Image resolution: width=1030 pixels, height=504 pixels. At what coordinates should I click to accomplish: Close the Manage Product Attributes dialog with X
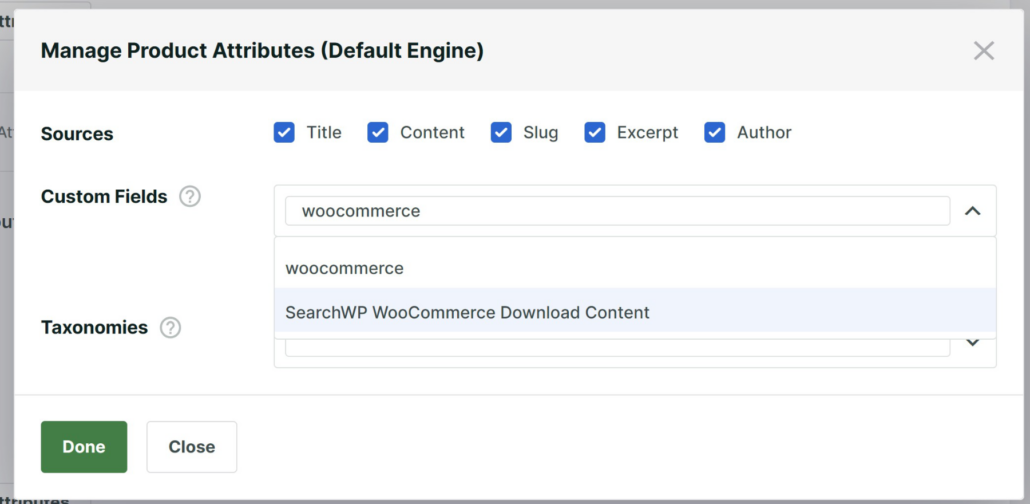tap(983, 51)
